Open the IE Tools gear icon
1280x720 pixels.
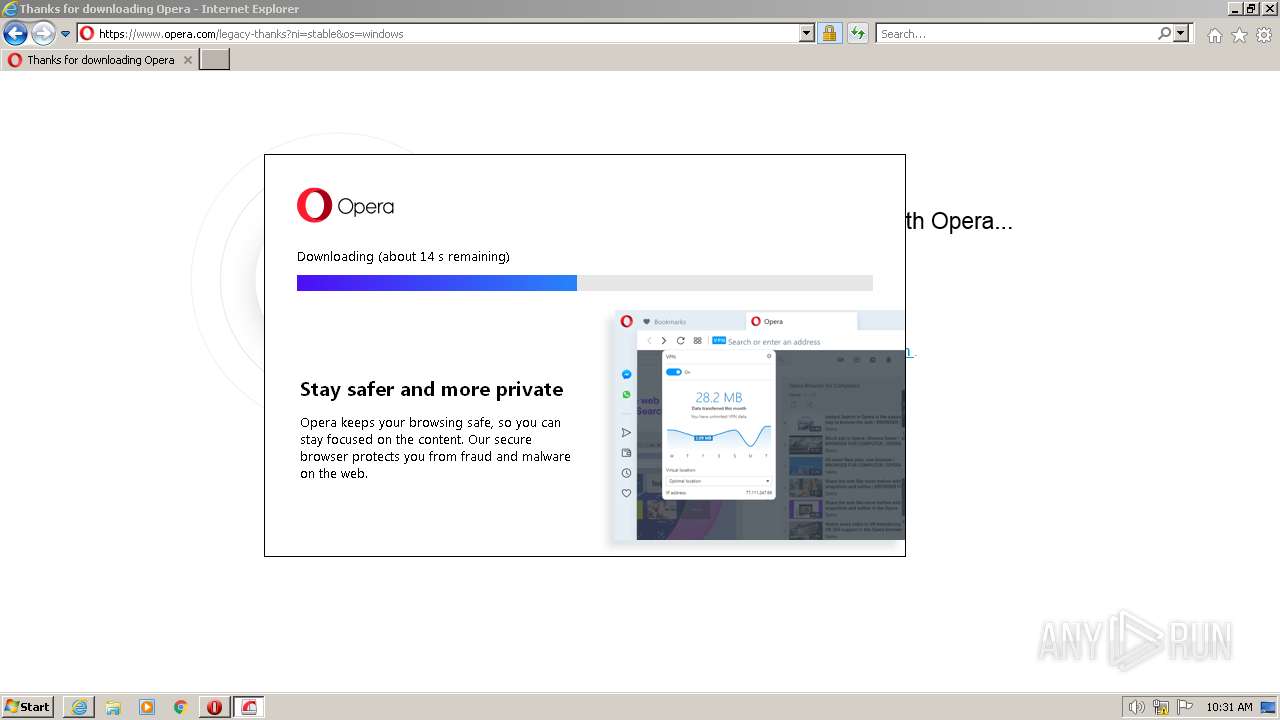click(x=1264, y=35)
